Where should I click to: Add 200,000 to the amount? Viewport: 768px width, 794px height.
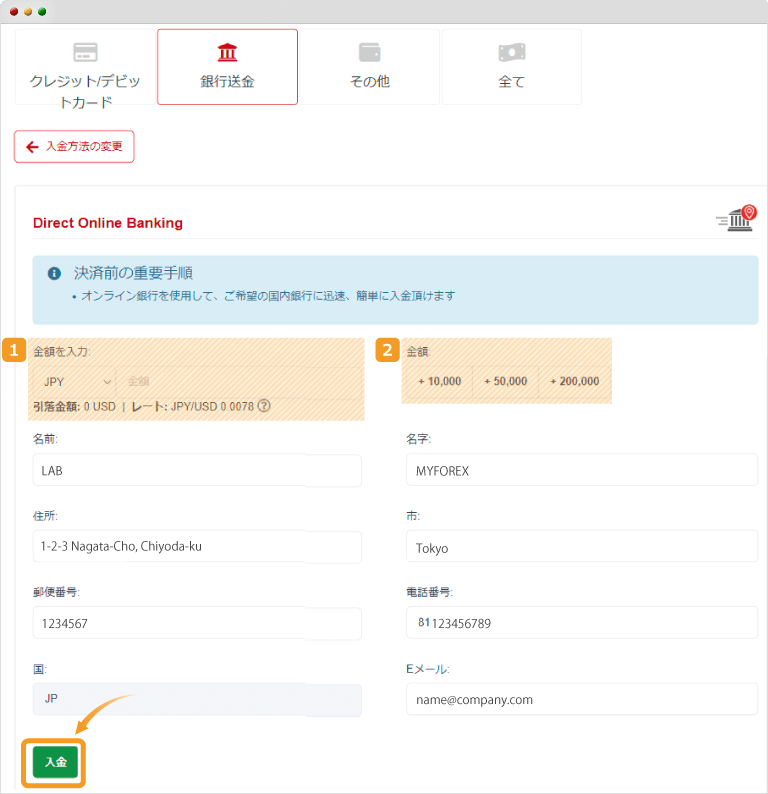[x=574, y=381]
